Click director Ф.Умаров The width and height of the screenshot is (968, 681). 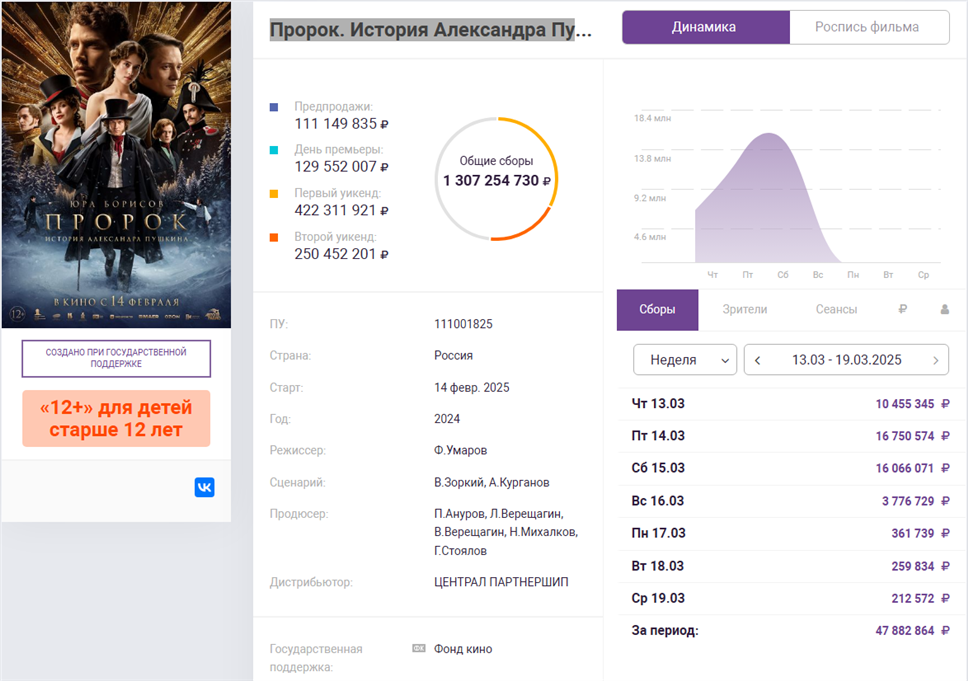click(461, 450)
